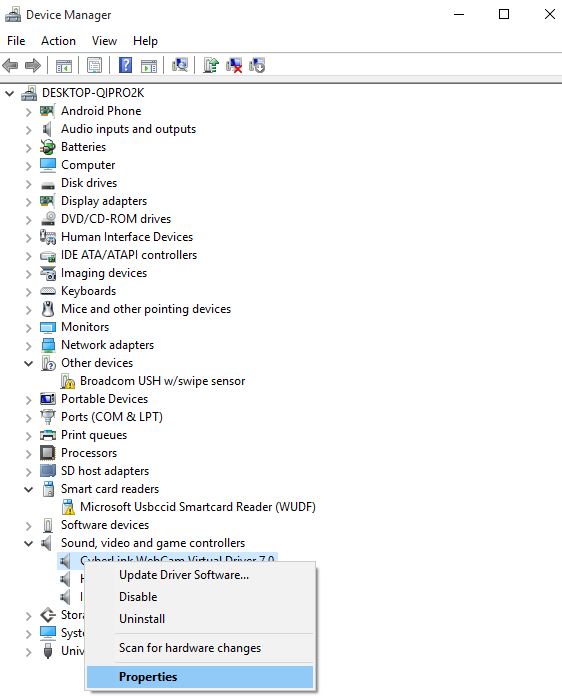Expand the Display adapters category

(28, 202)
